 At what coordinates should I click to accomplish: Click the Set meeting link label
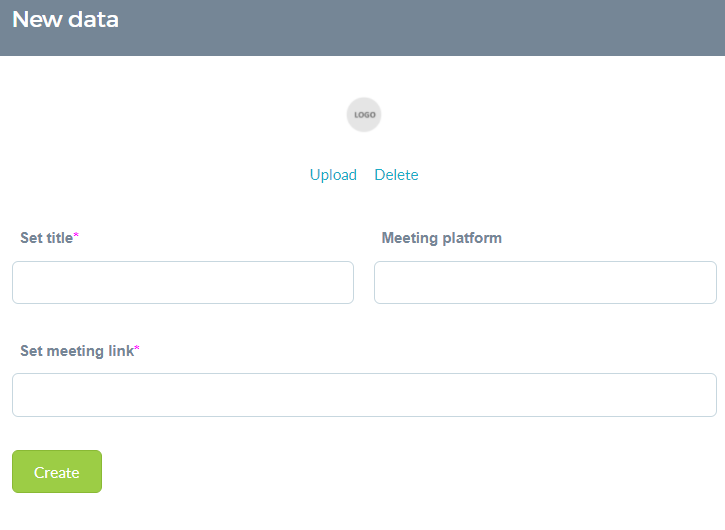(x=77, y=351)
